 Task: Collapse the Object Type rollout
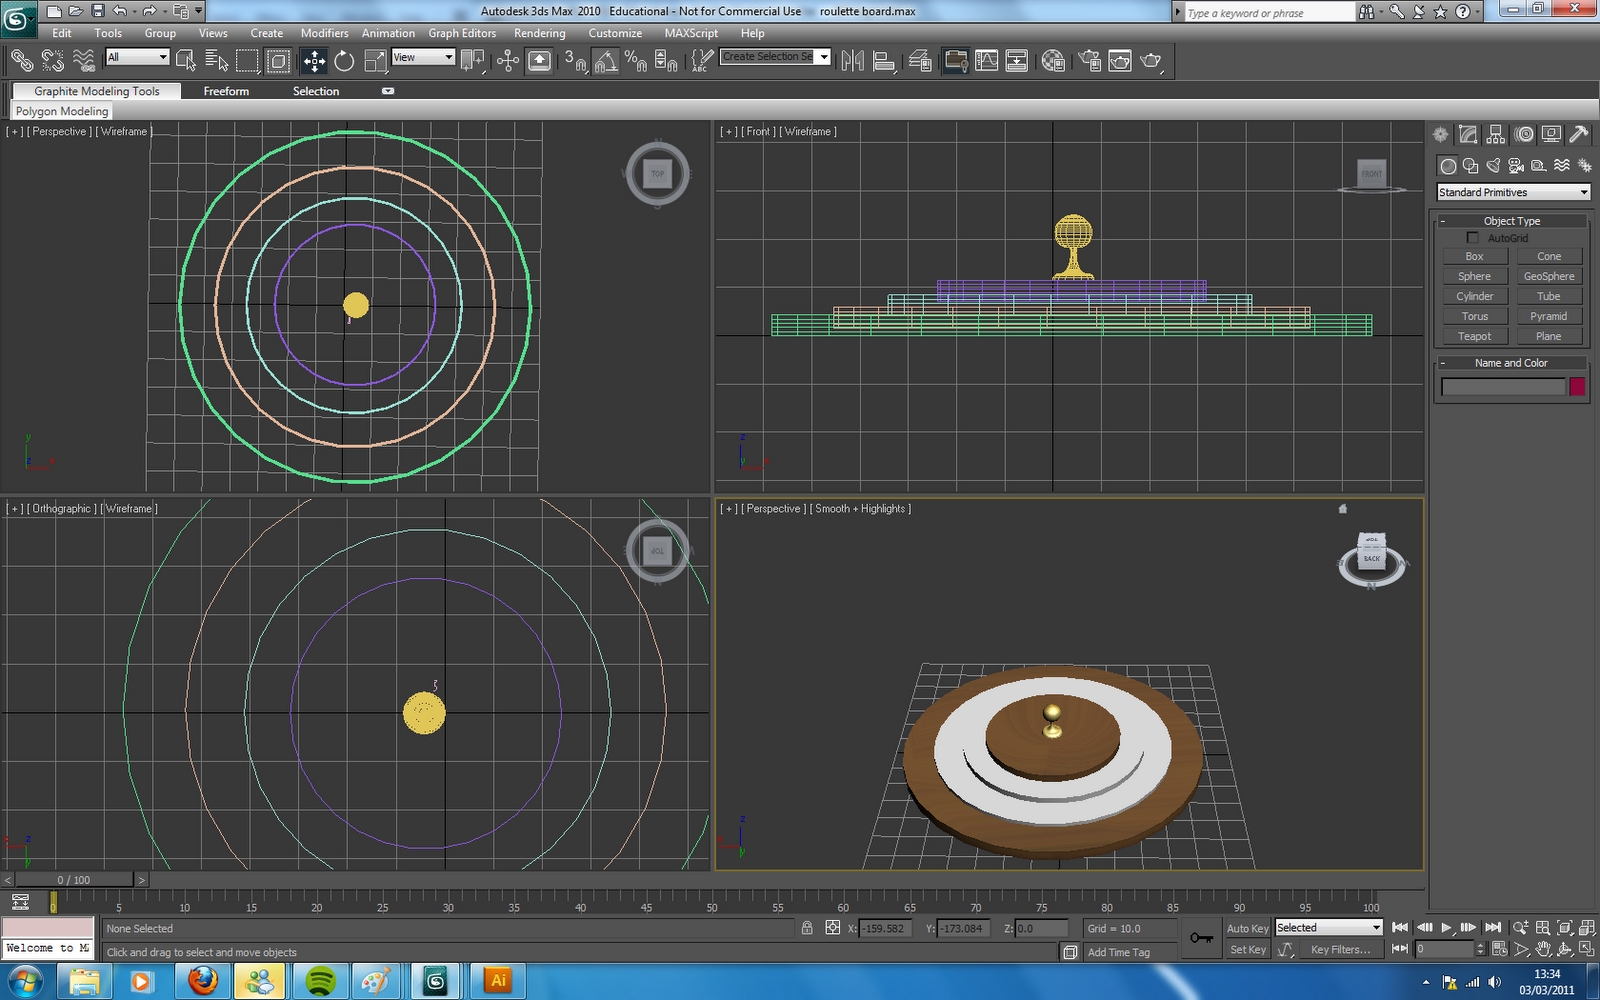click(x=1512, y=221)
